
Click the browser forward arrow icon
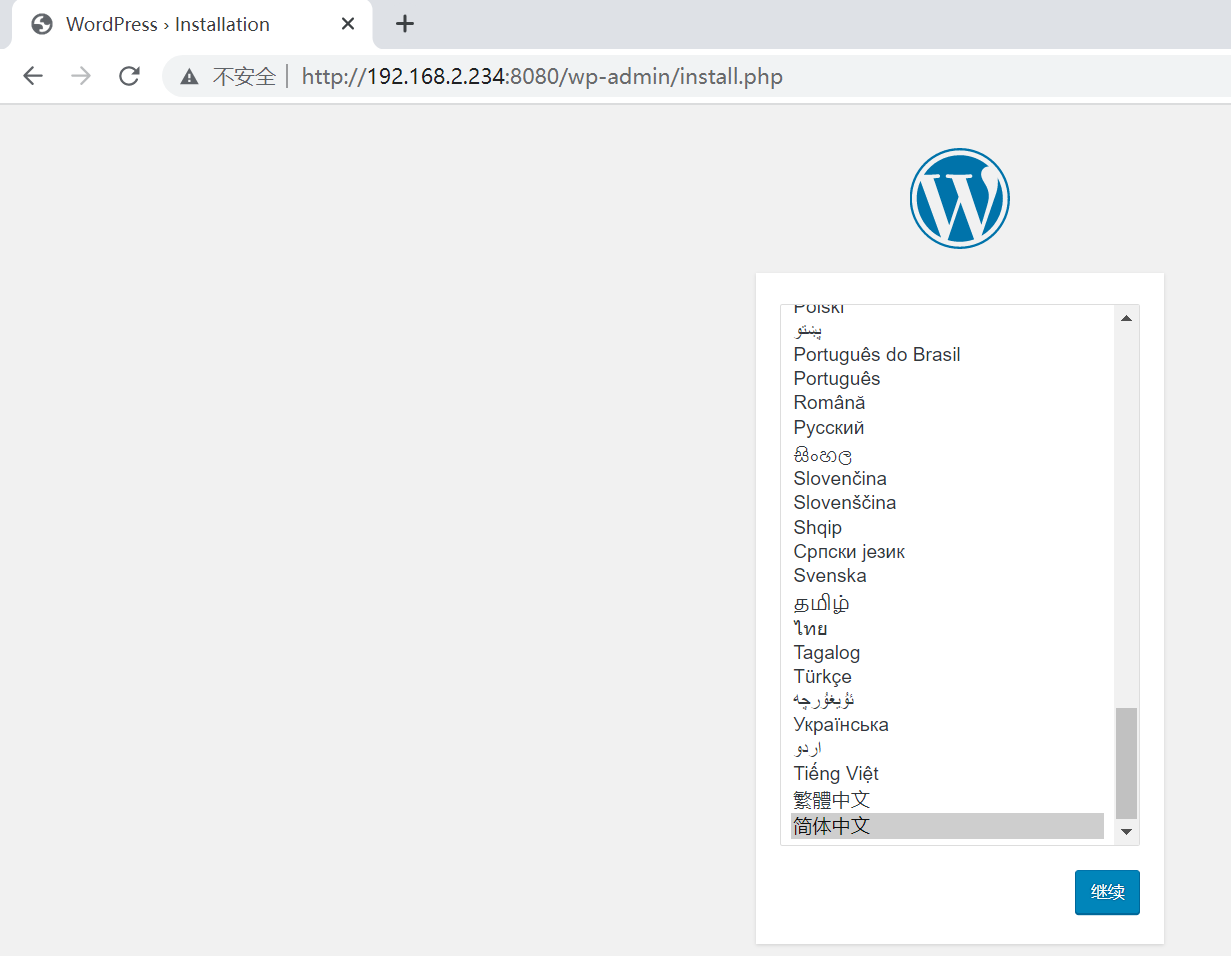pyautogui.click(x=81, y=76)
